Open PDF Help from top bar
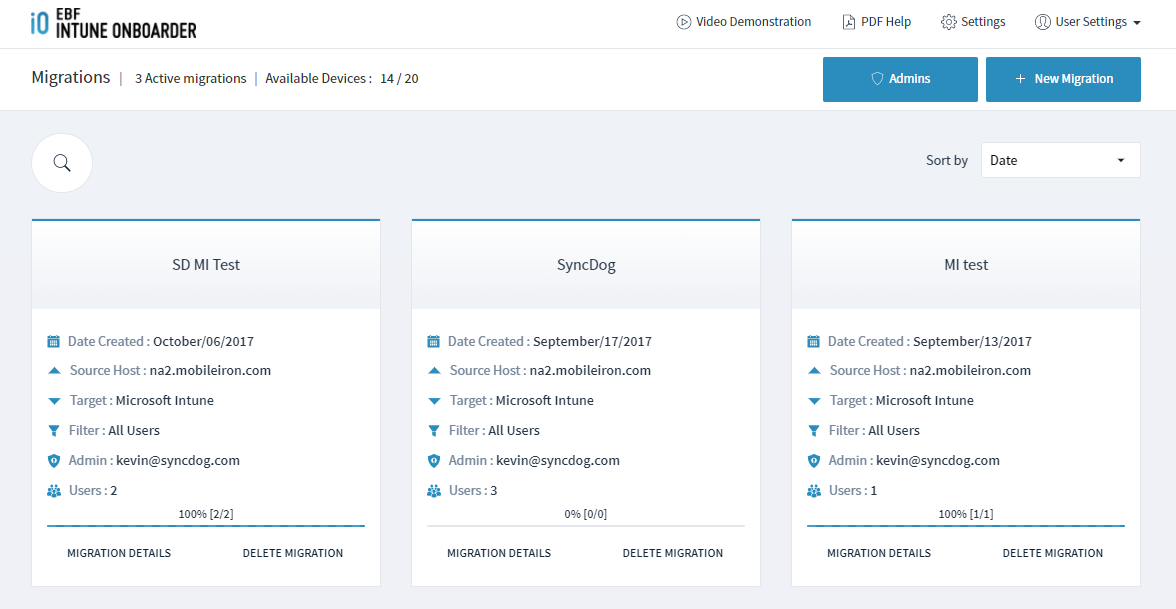1176x609 pixels. 877,22
